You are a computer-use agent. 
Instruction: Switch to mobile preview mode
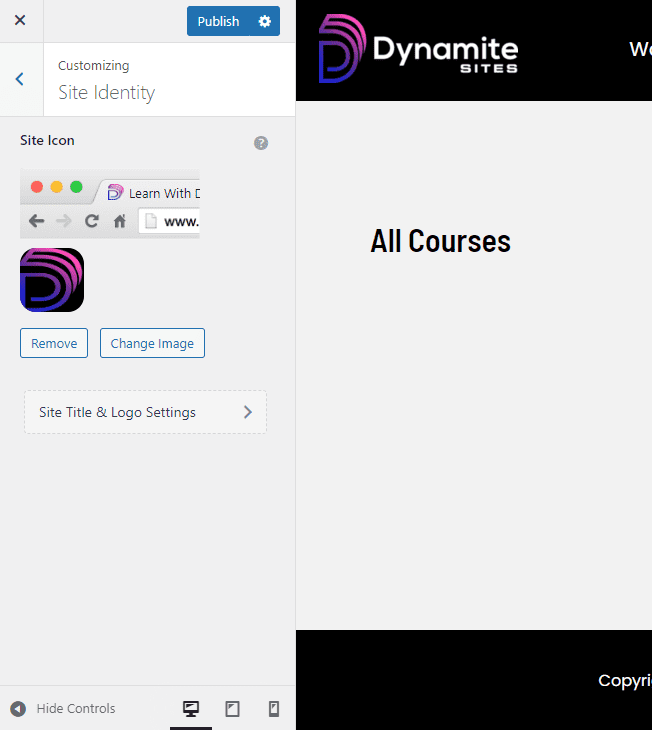[x=273, y=709]
